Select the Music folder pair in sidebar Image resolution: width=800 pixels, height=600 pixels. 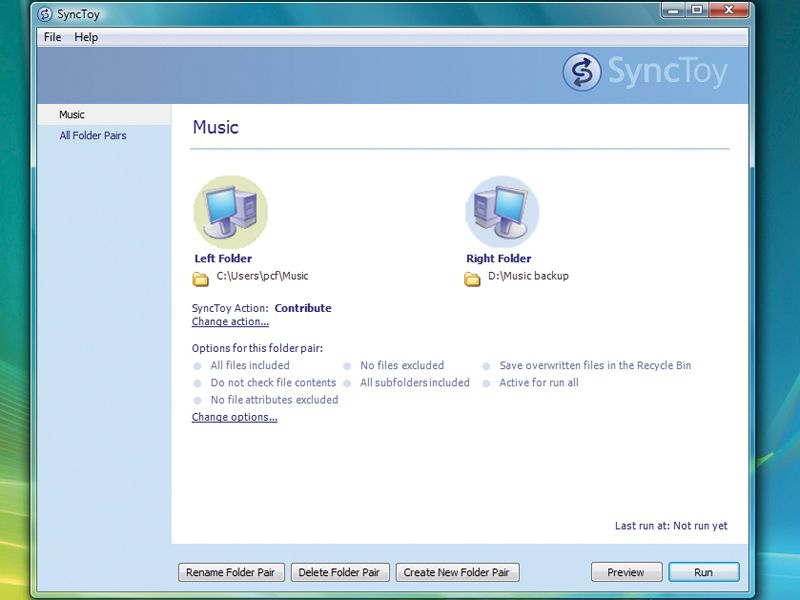tap(104, 115)
